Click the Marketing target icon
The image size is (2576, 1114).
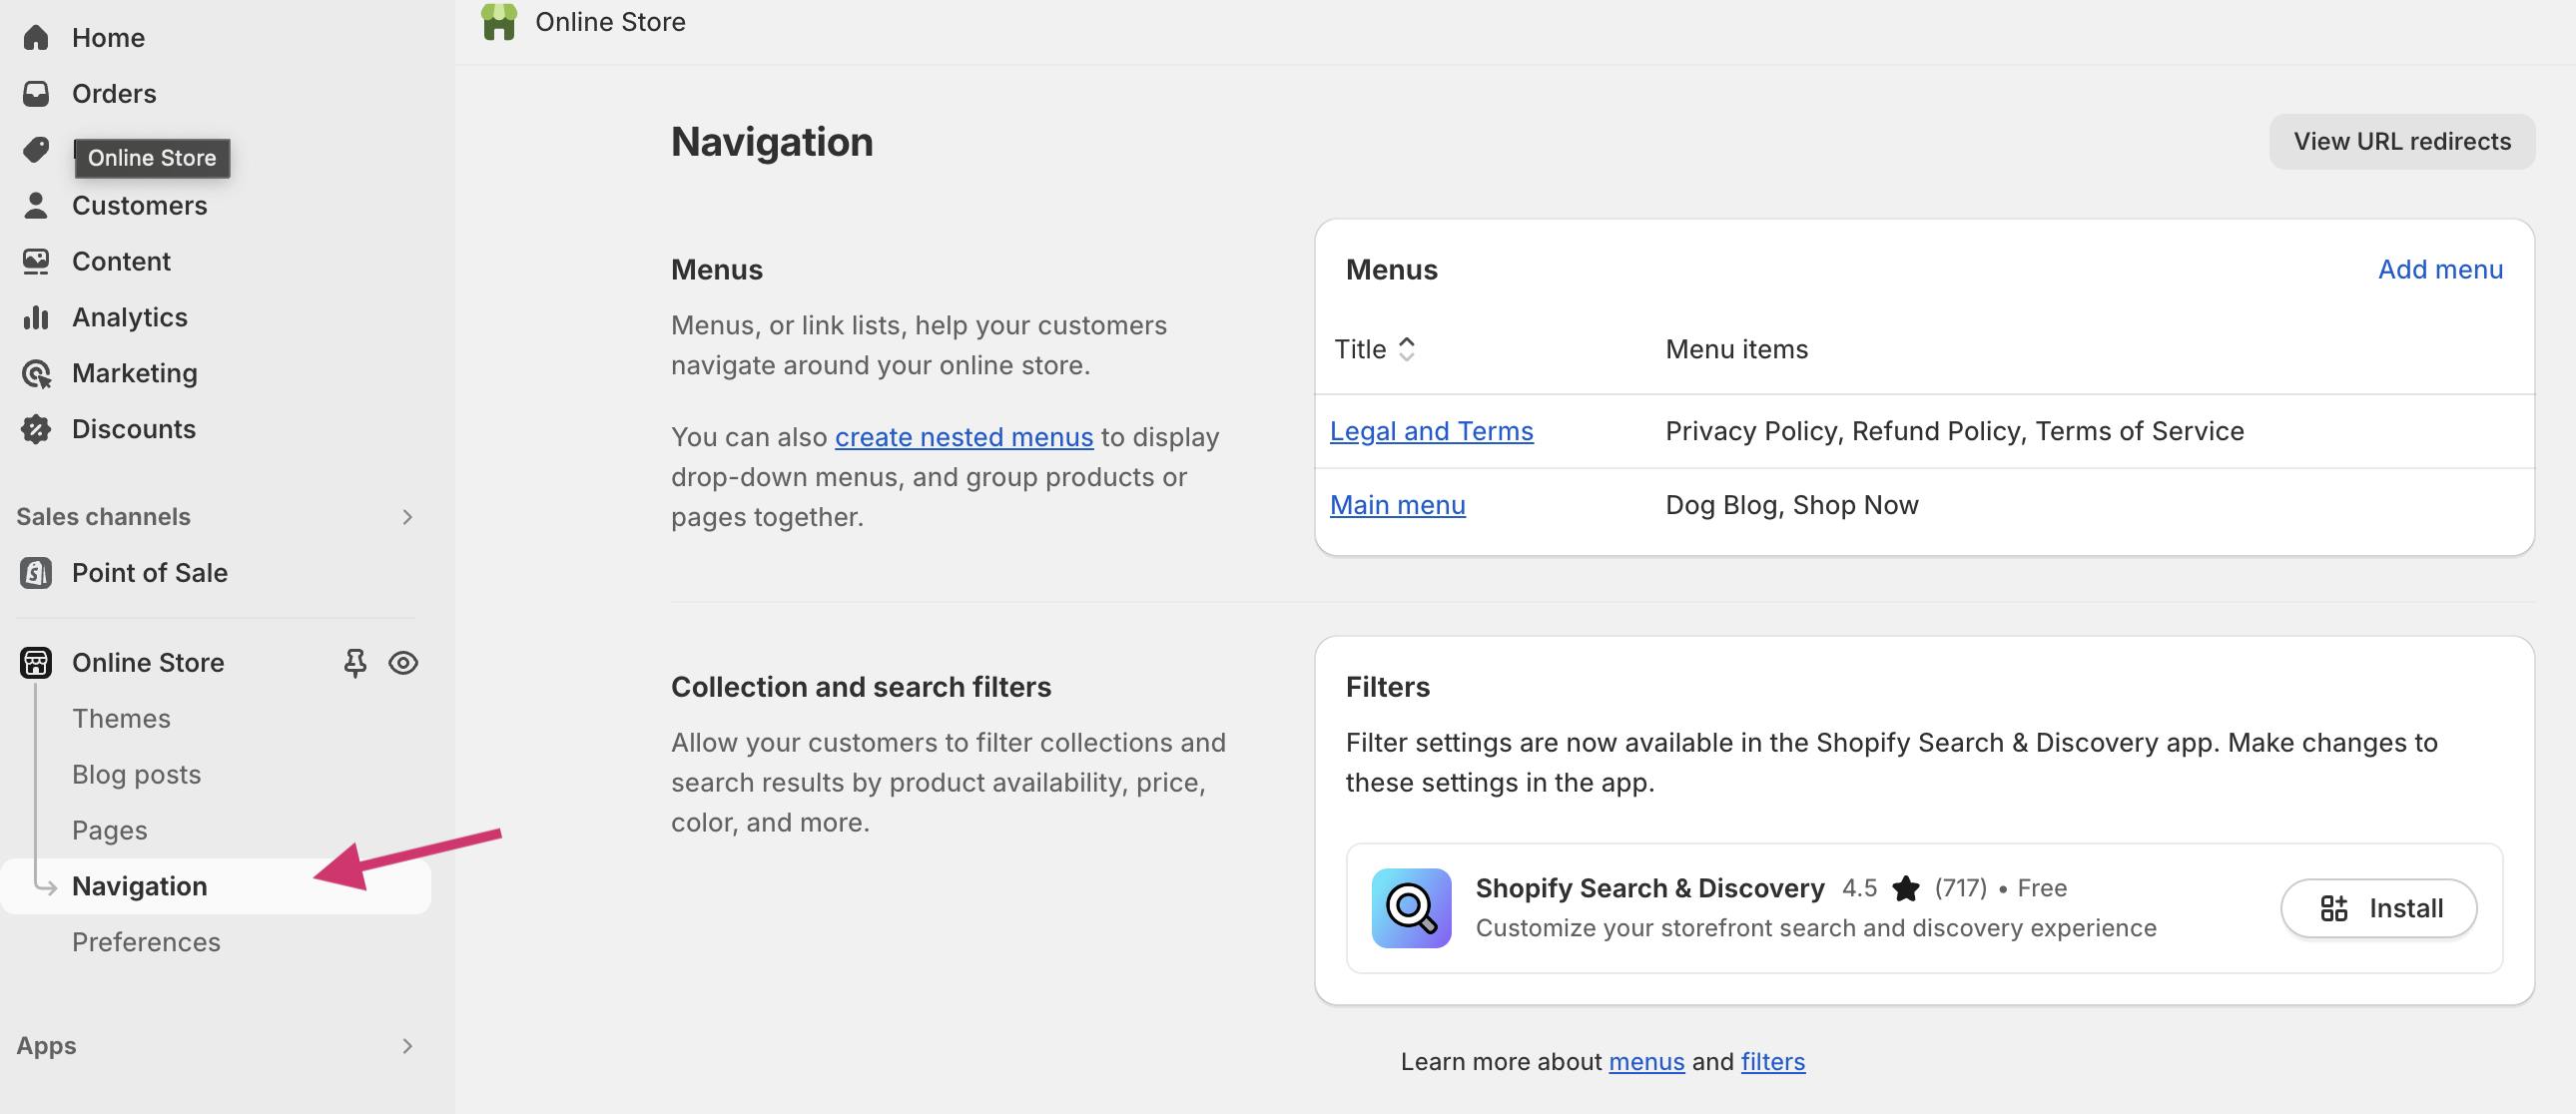point(36,374)
